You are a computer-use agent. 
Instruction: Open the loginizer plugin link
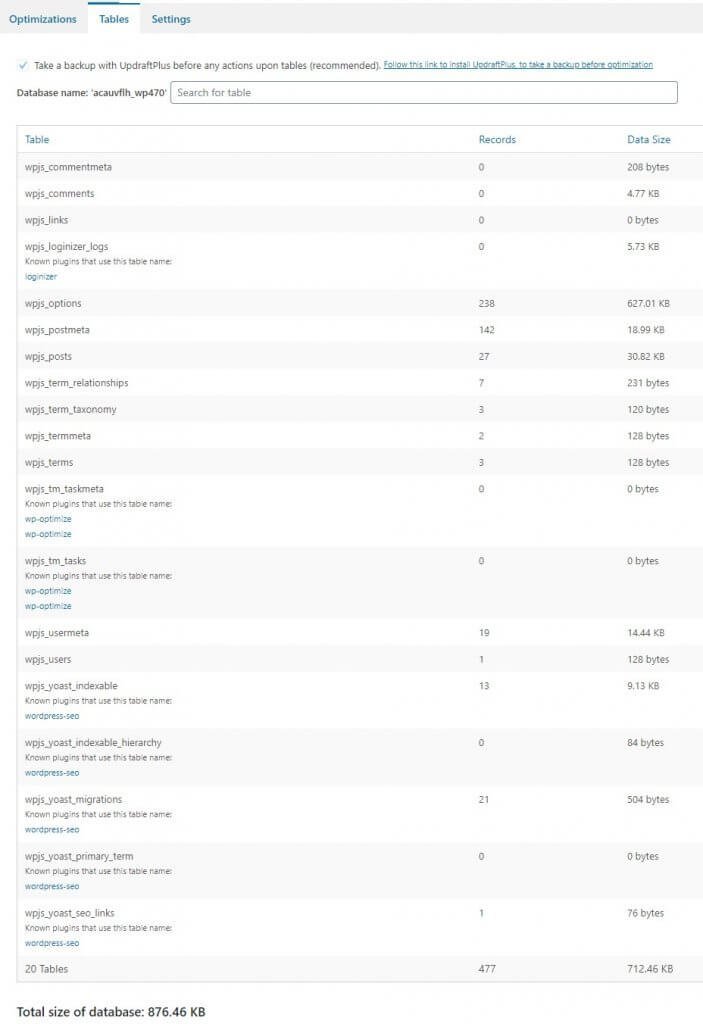click(41, 276)
